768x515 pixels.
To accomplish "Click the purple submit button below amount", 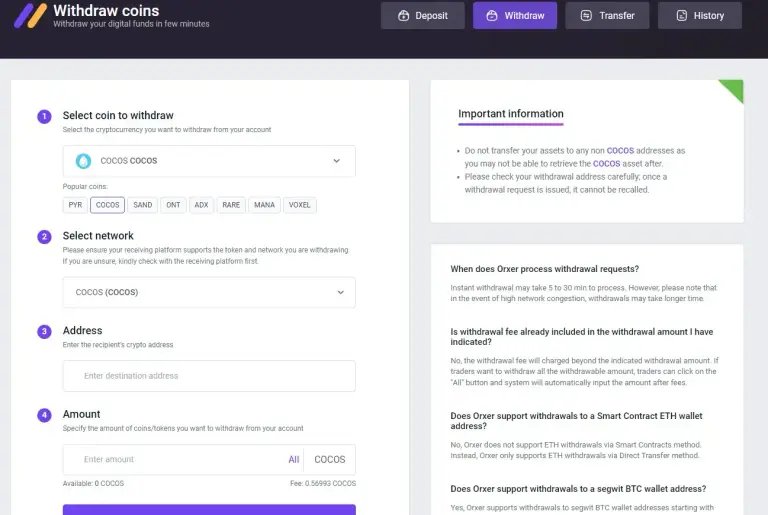I will pos(209,510).
